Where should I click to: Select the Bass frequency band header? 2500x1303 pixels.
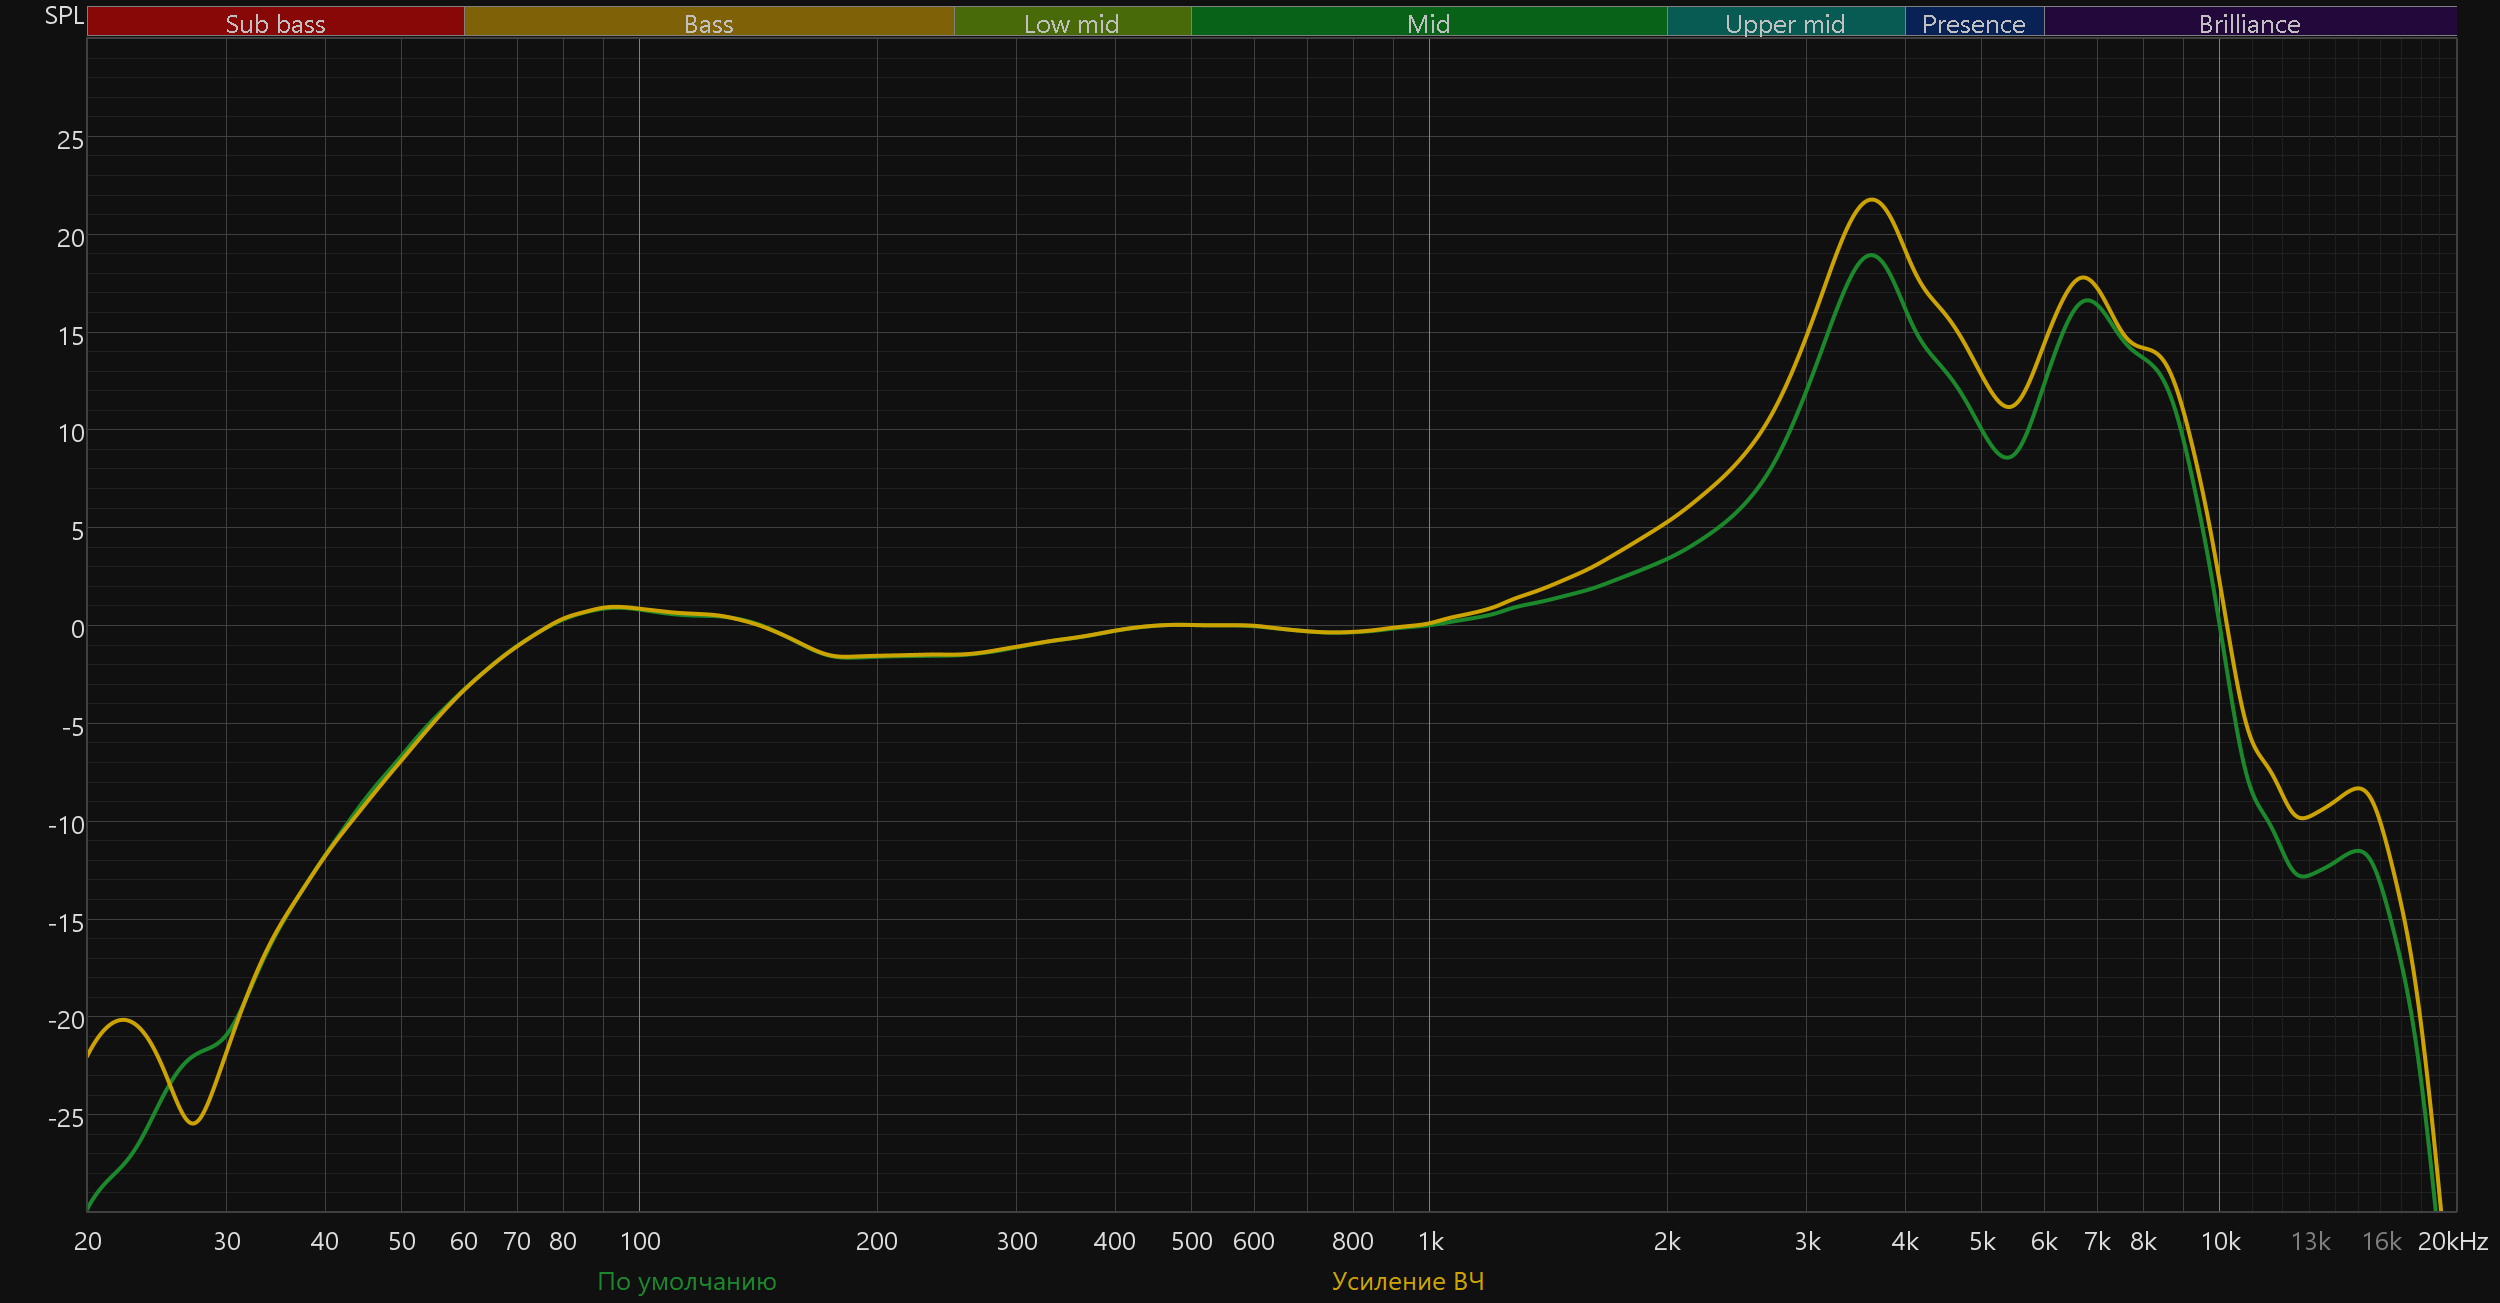coord(708,23)
